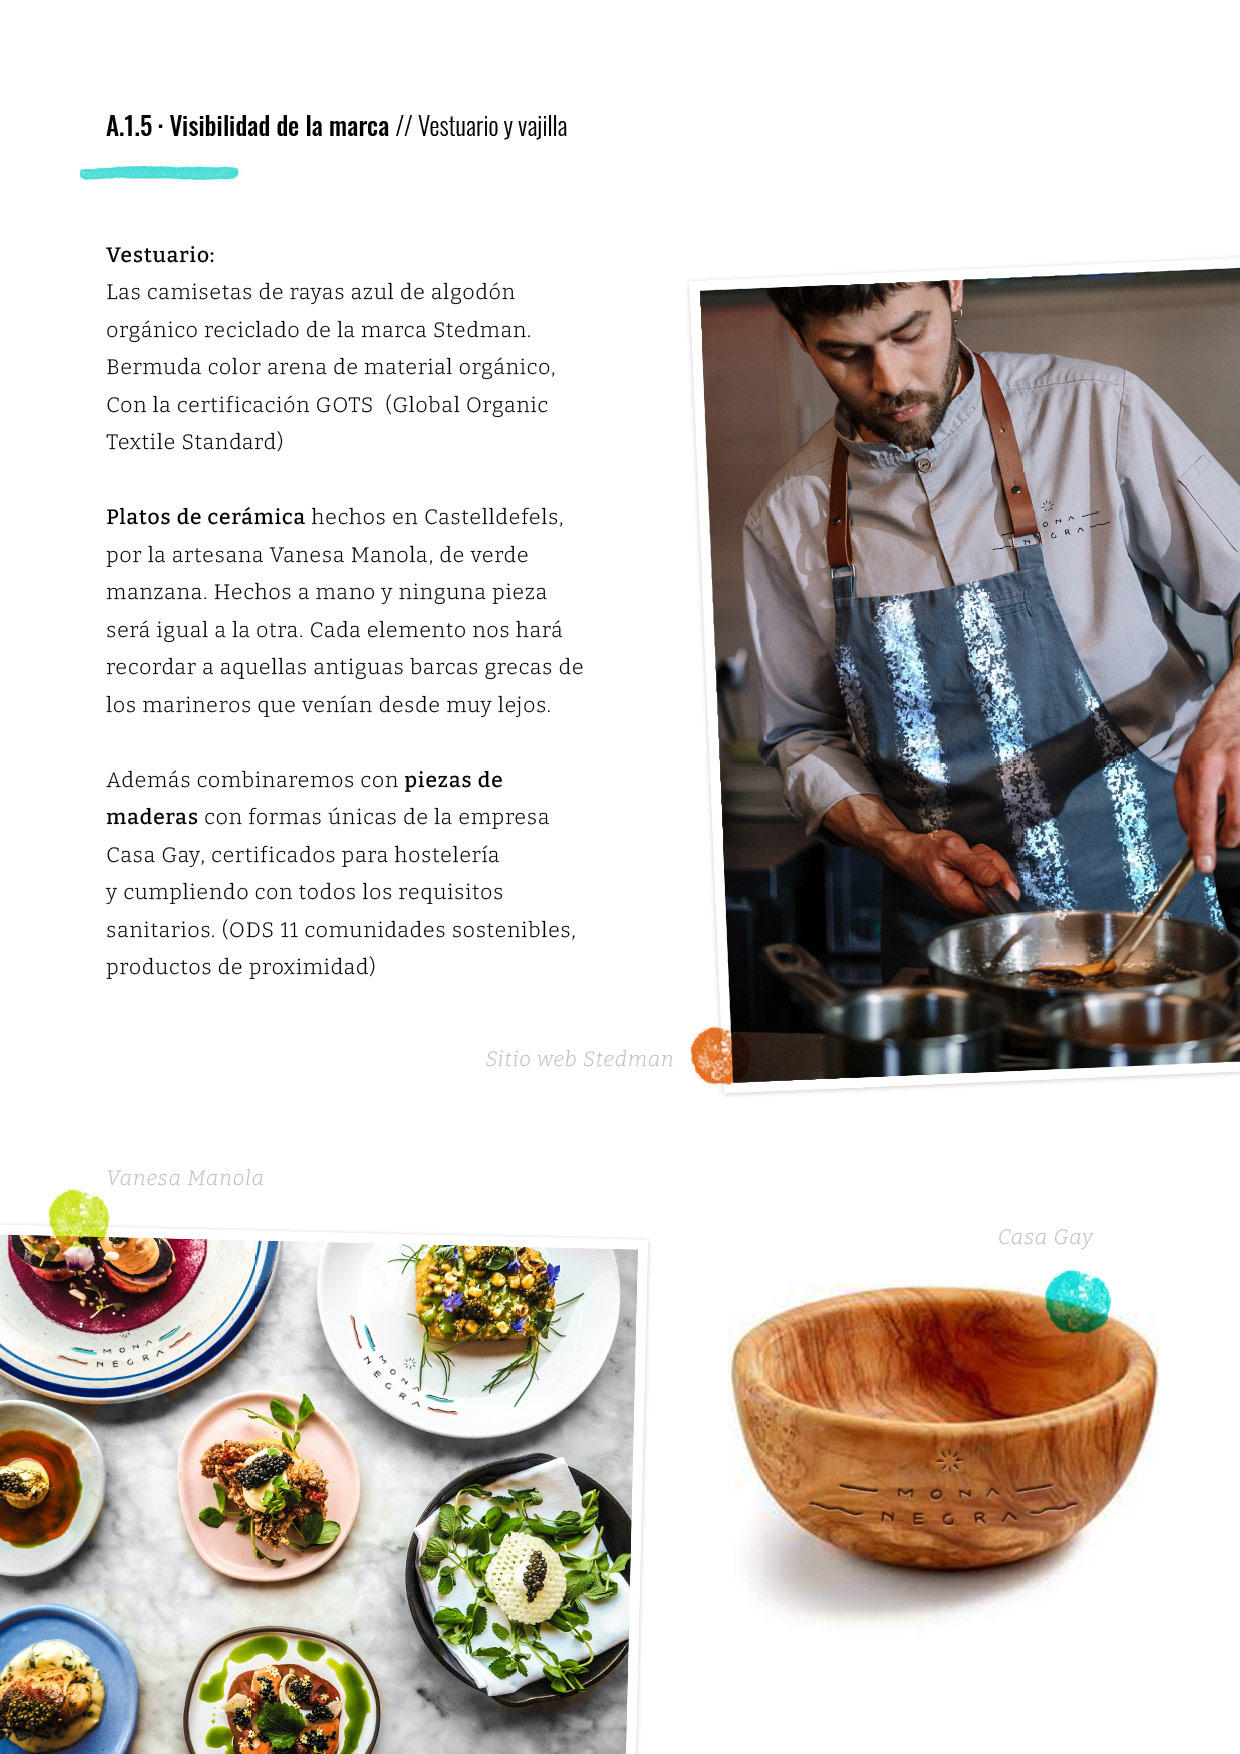Click the Vestuario: subheading

(160, 255)
